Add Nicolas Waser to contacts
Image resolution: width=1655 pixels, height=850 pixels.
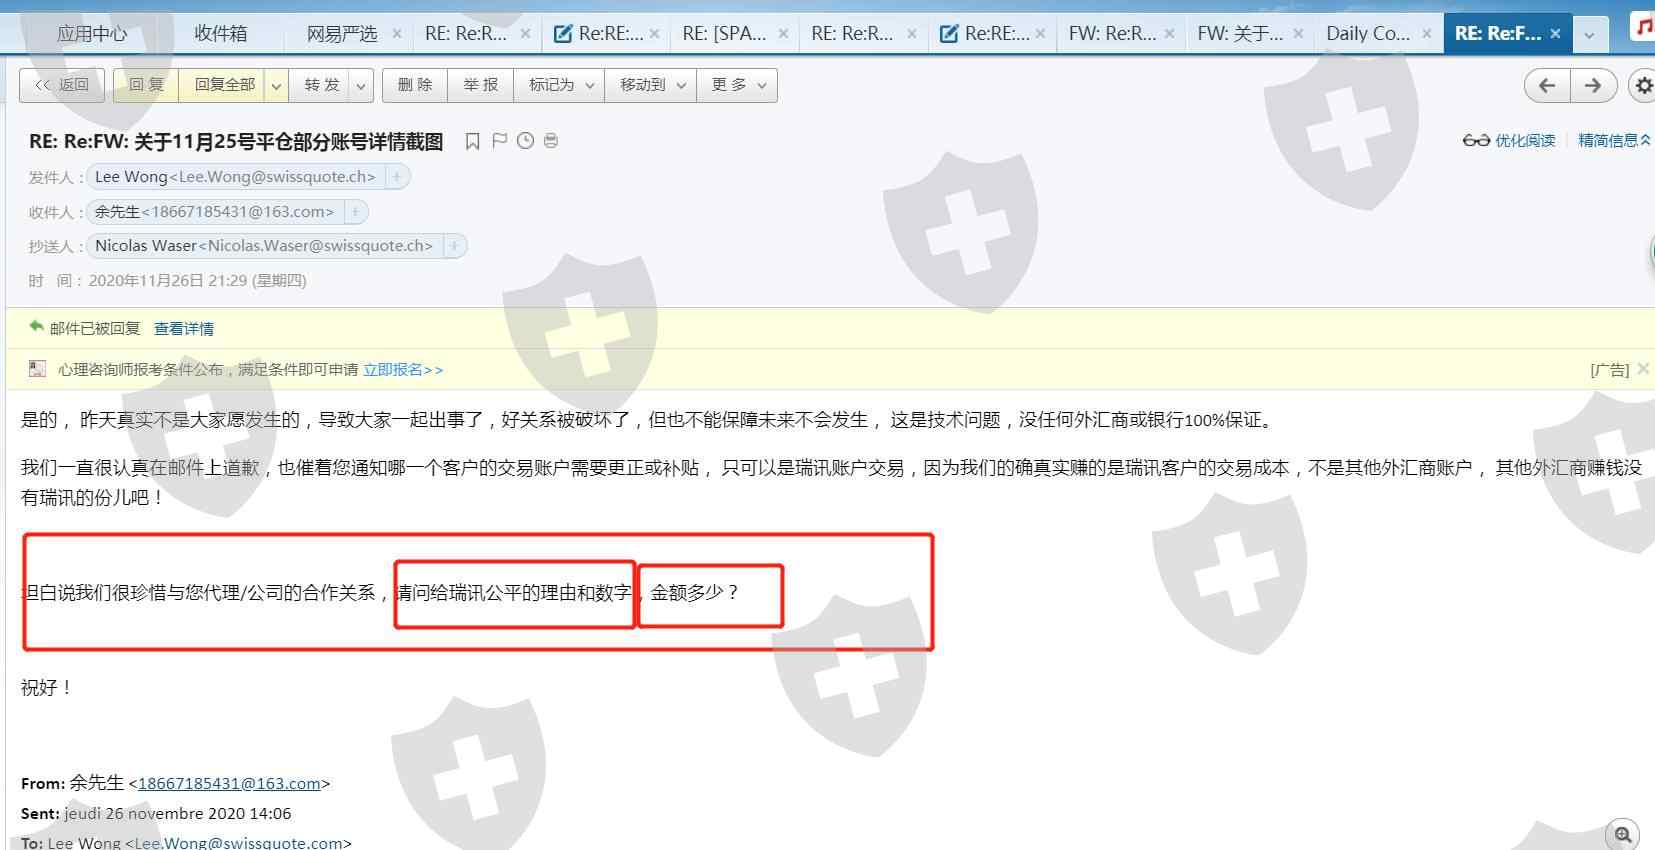(x=454, y=246)
